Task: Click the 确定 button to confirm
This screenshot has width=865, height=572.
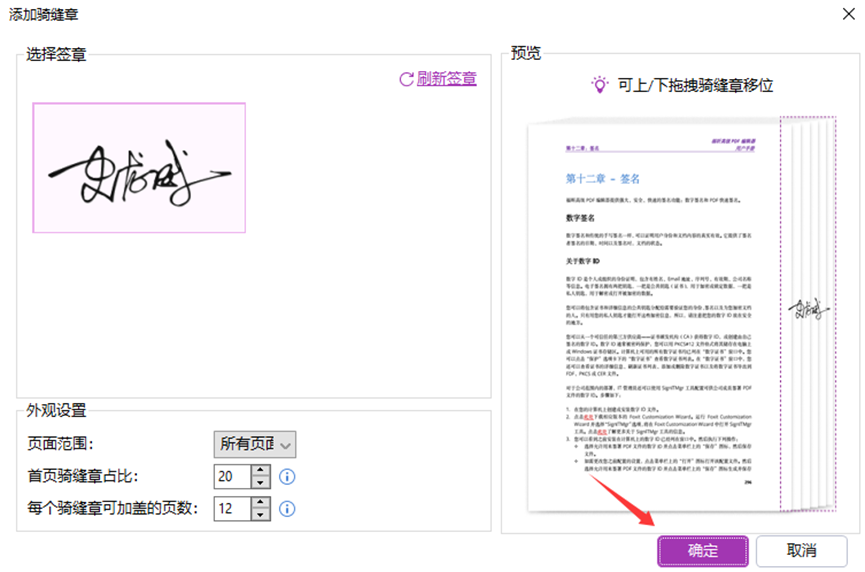Action: click(x=702, y=550)
